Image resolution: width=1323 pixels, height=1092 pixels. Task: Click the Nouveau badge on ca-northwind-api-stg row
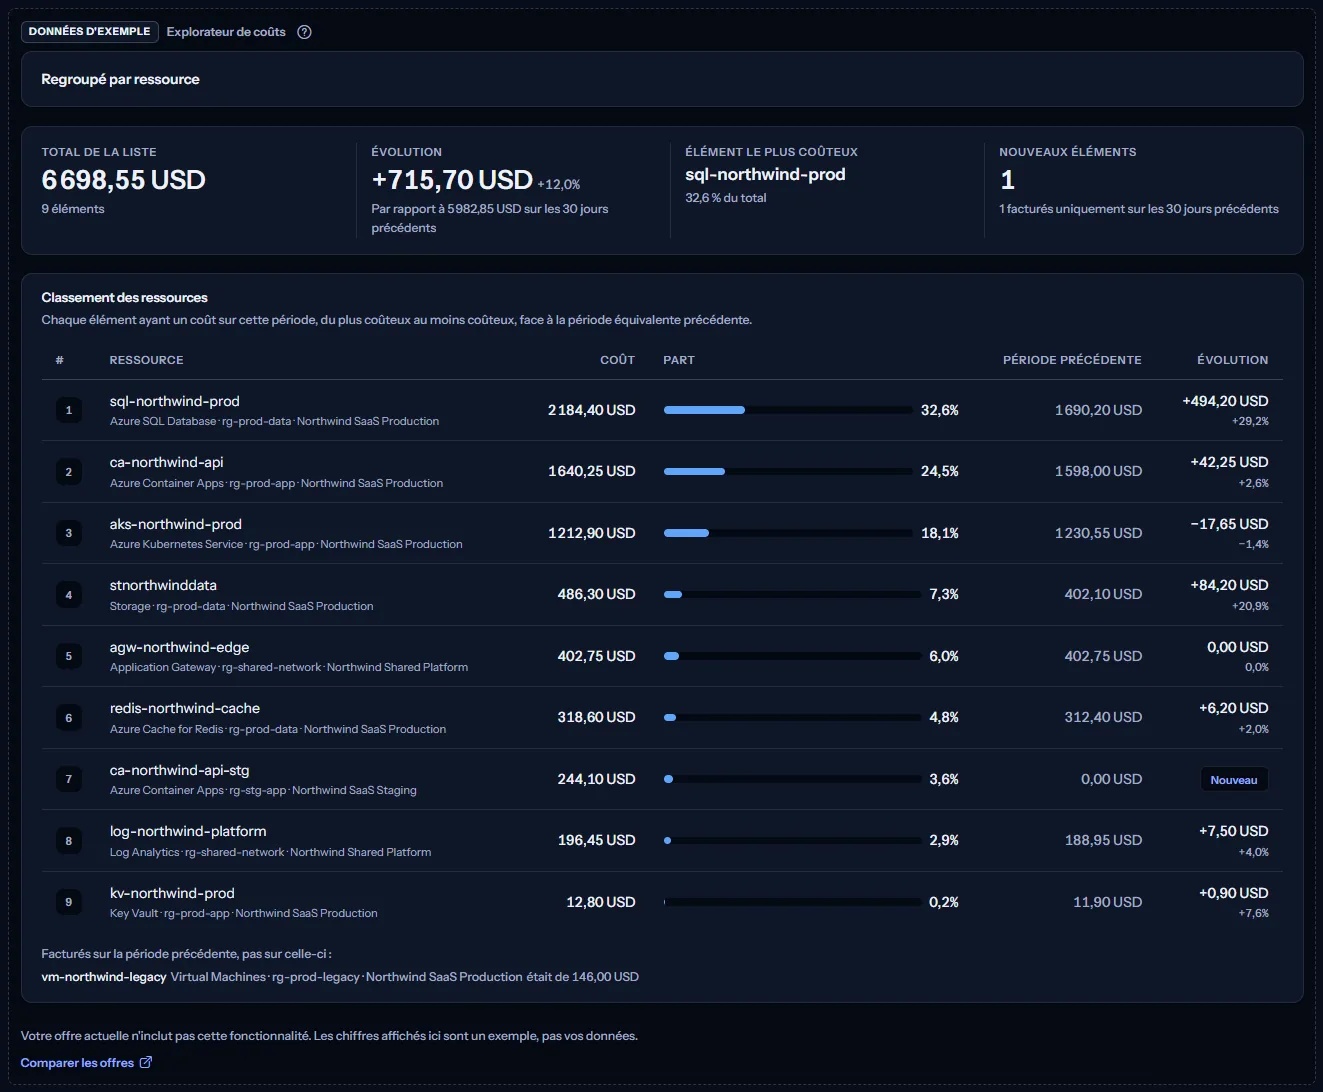[1234, 780]
